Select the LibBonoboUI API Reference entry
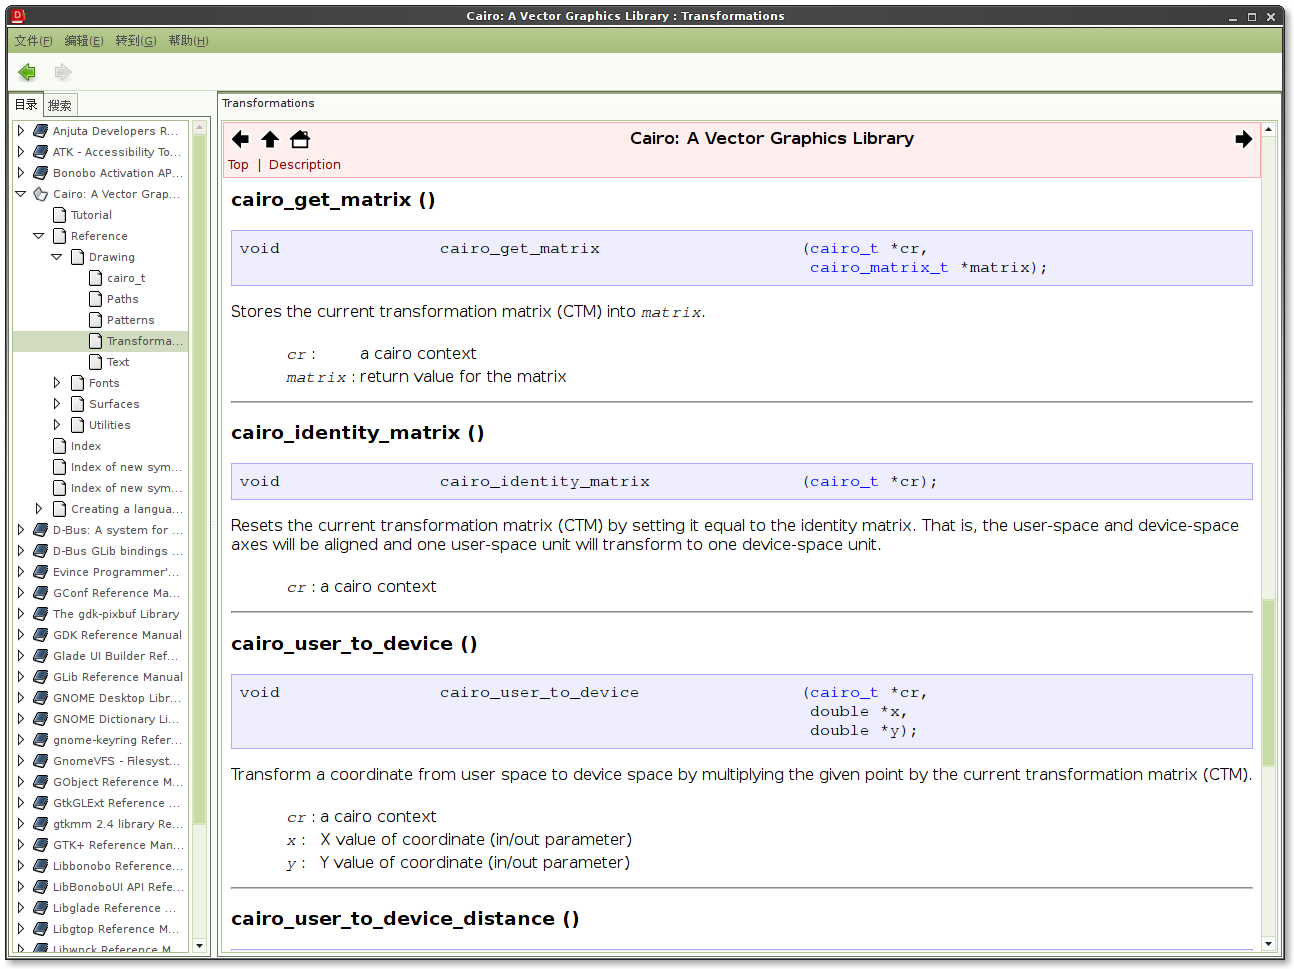 (117, 887)
